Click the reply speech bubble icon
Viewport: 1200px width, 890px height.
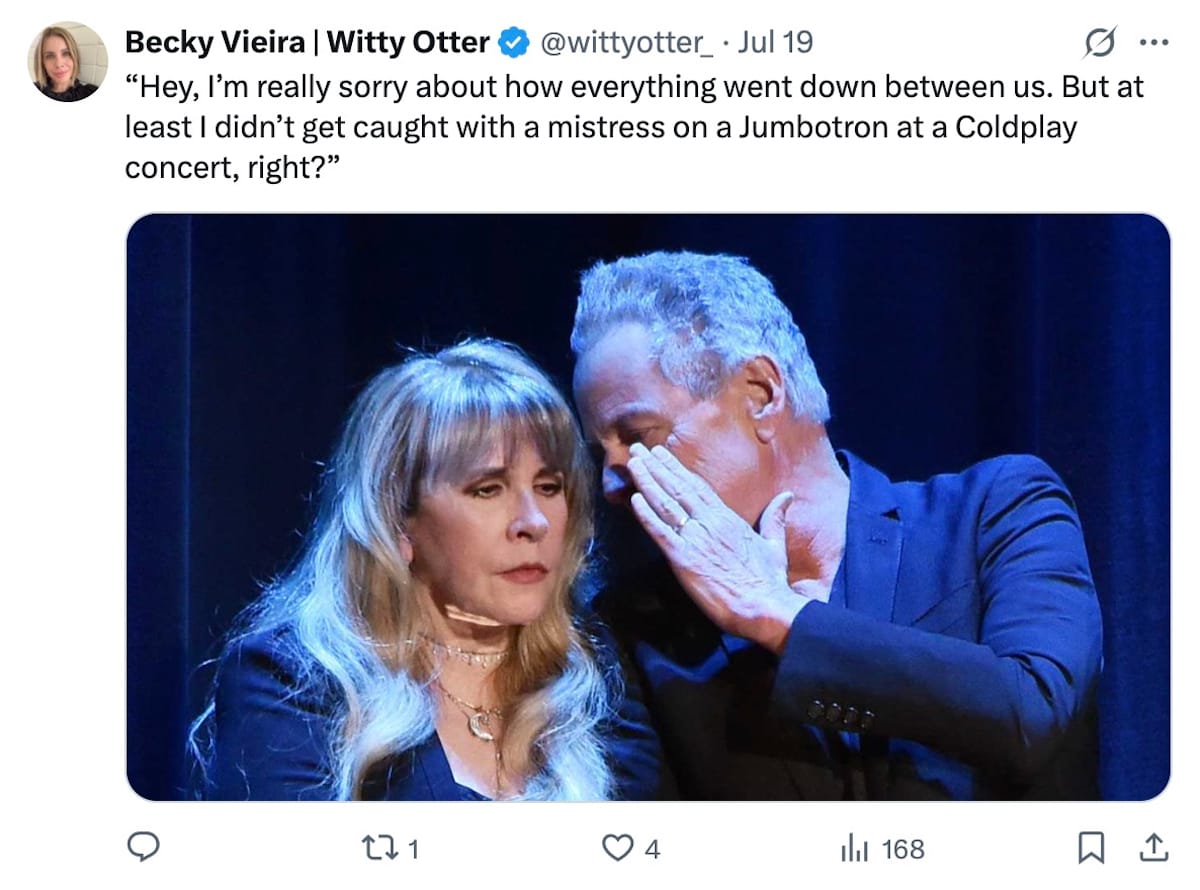click(x=144, y=849)
